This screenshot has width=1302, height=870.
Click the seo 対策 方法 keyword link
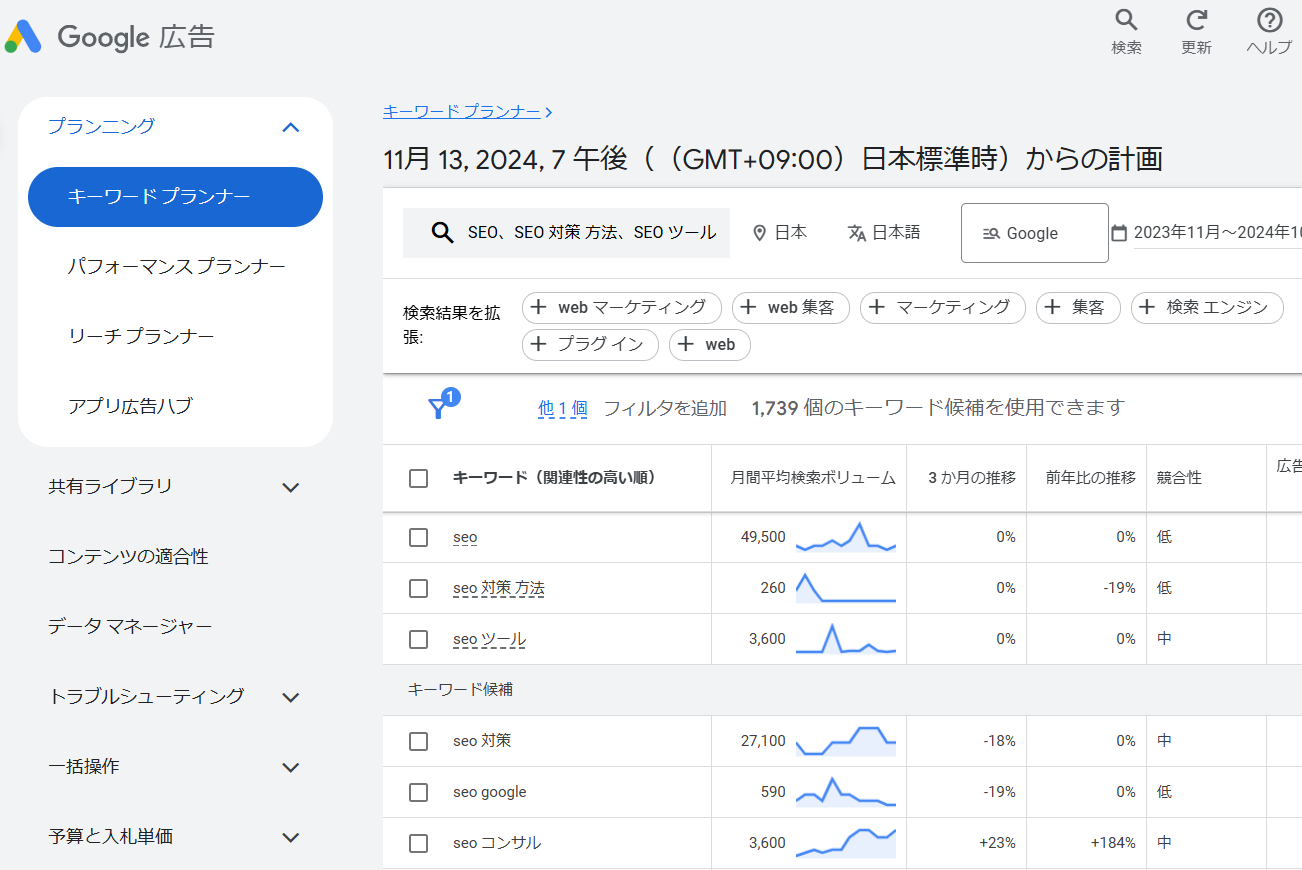[499, 588]
